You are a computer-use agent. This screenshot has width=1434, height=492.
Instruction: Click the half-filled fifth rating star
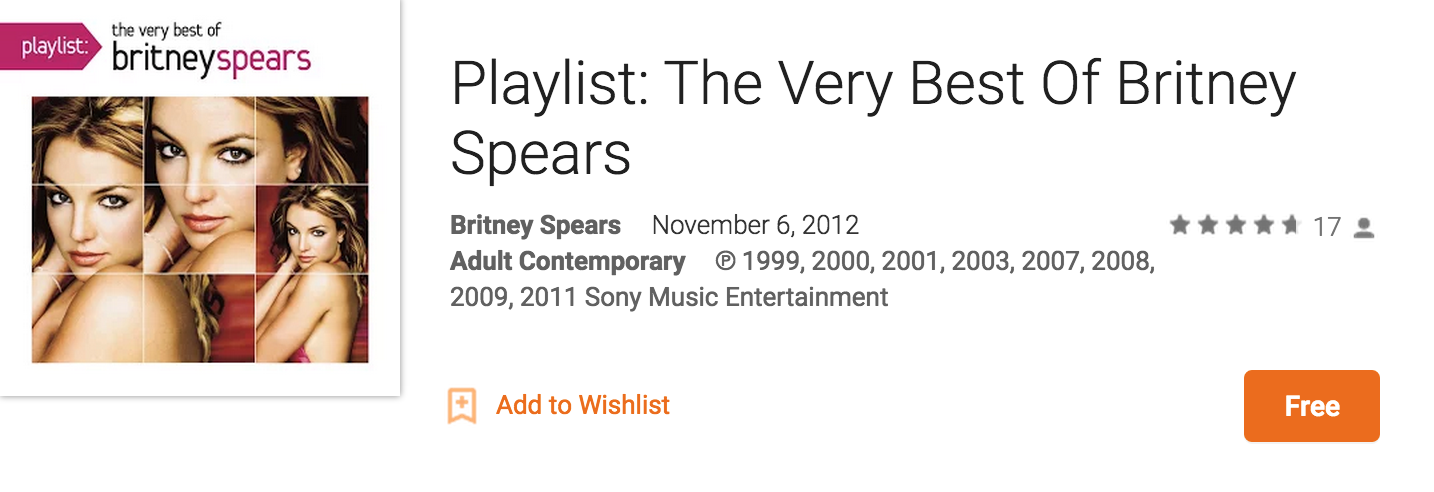[1290, 226]
